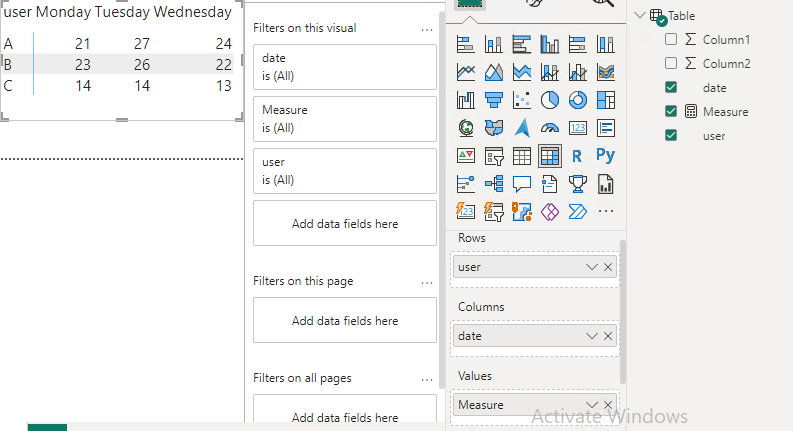
Task: Add a Gauge visual
Action: click(x=550, y=128)
